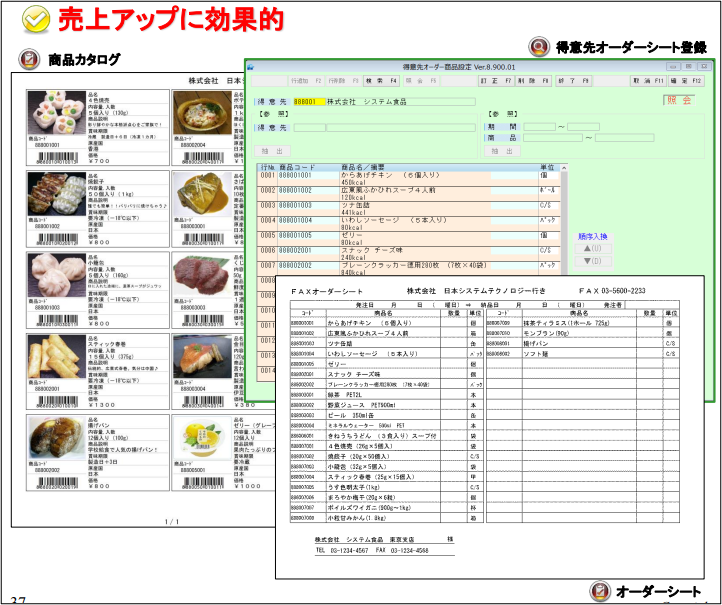Viewport: 722px width, 605px height.
Task: Click ソフト麺 row on FAX sheet
Action: pyautogui.click(x=582, y=354)
